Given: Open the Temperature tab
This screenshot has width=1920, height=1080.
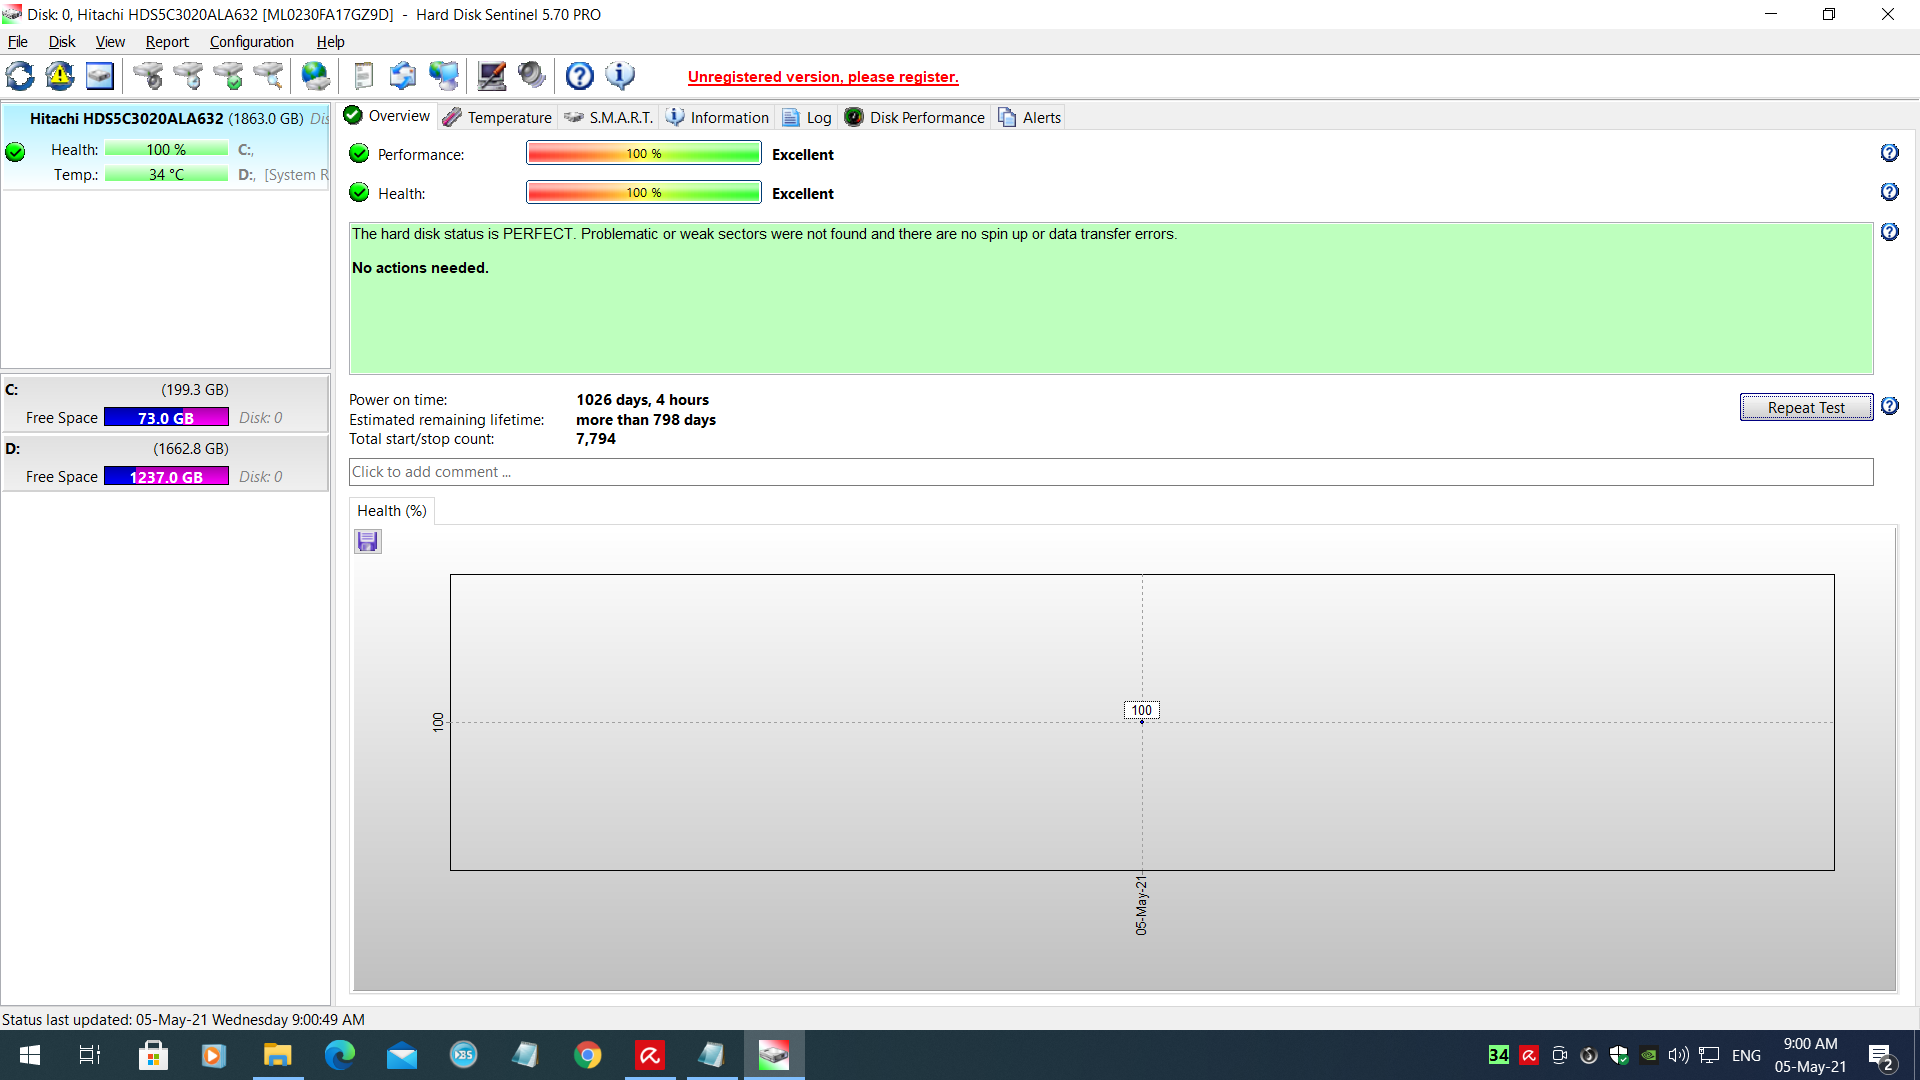Looking at the screenshot, I should click(x=498, y=118).
